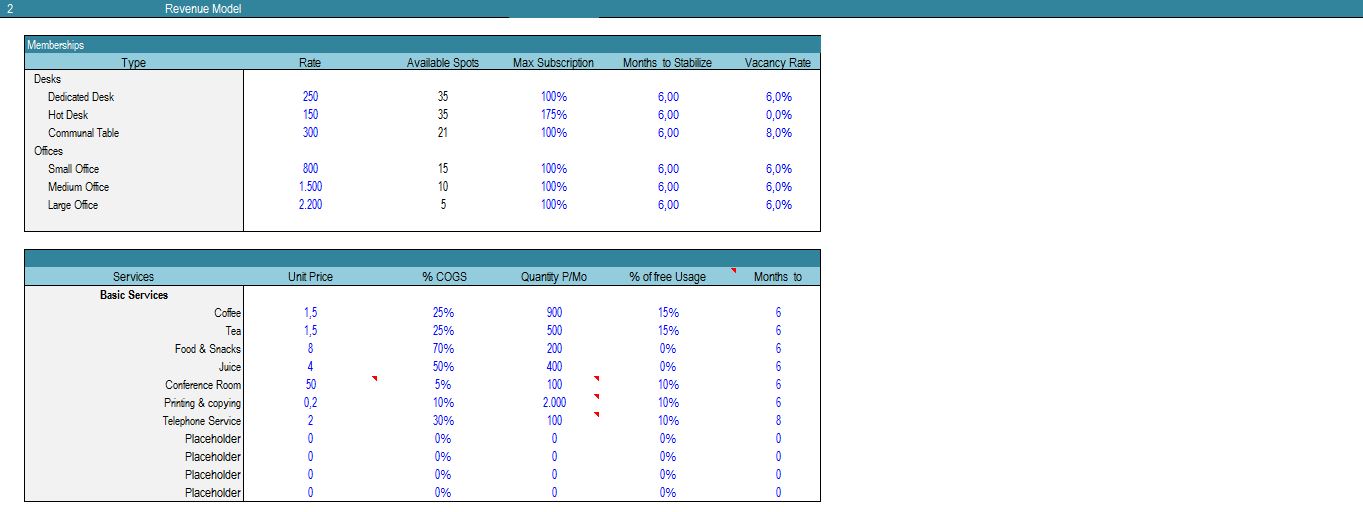Click the Dedicated Desk rate 250
The image size is (1363, 512).
310,97
